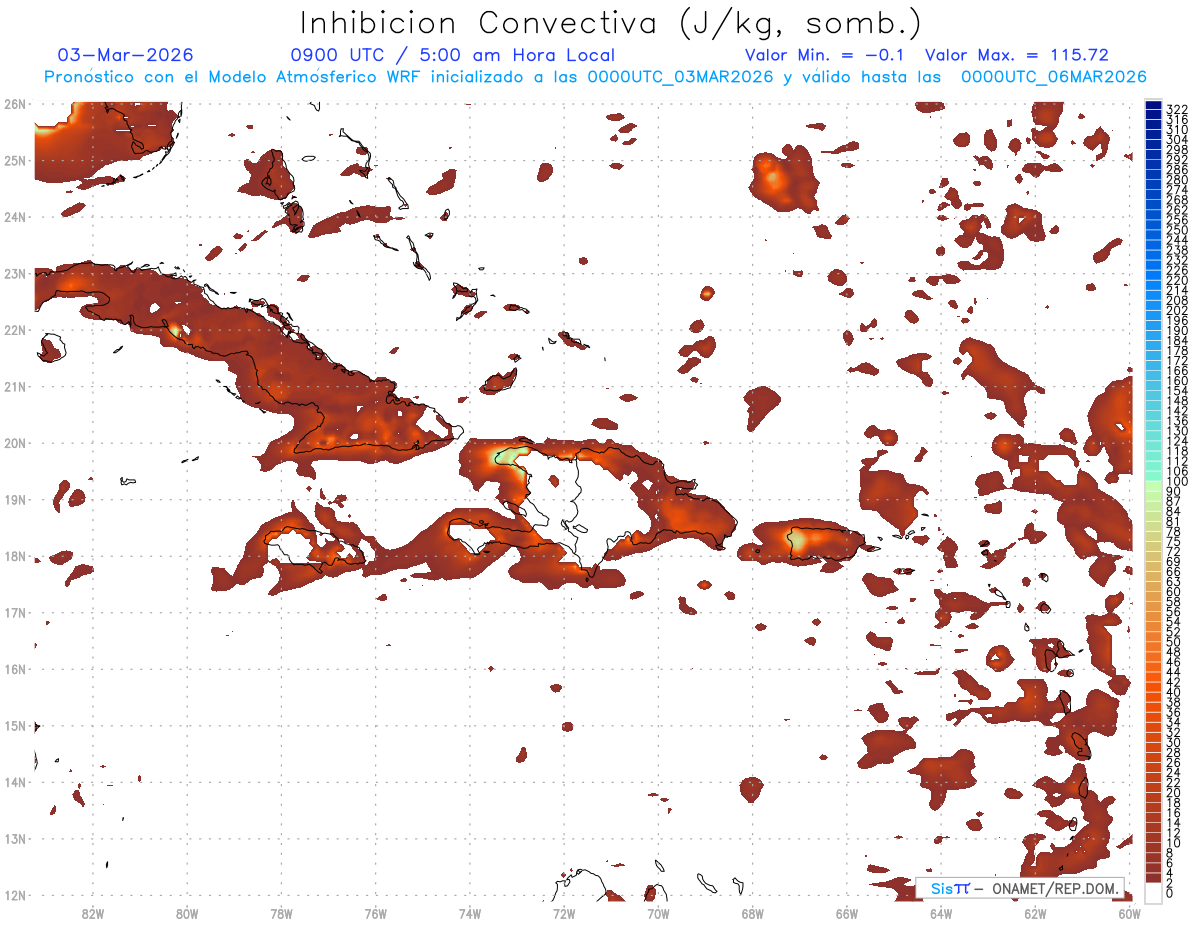Click the 'Valor Max. = 115.72' text

click(1017, 55)
